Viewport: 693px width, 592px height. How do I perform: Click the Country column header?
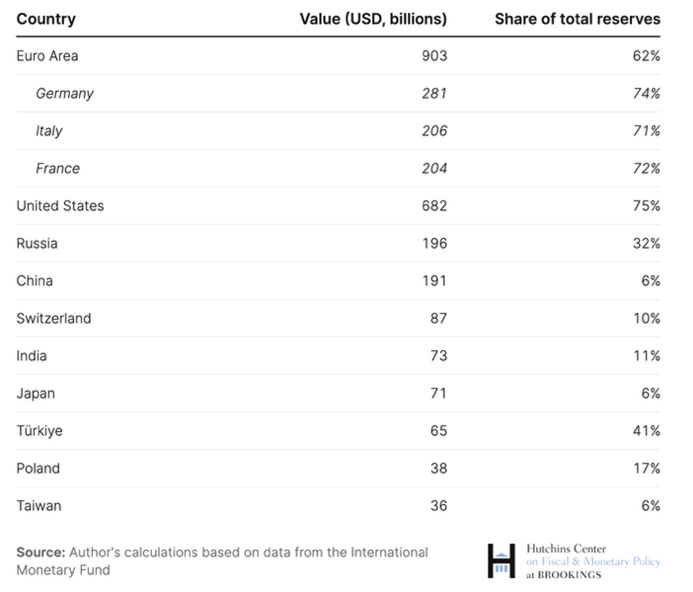46,19
